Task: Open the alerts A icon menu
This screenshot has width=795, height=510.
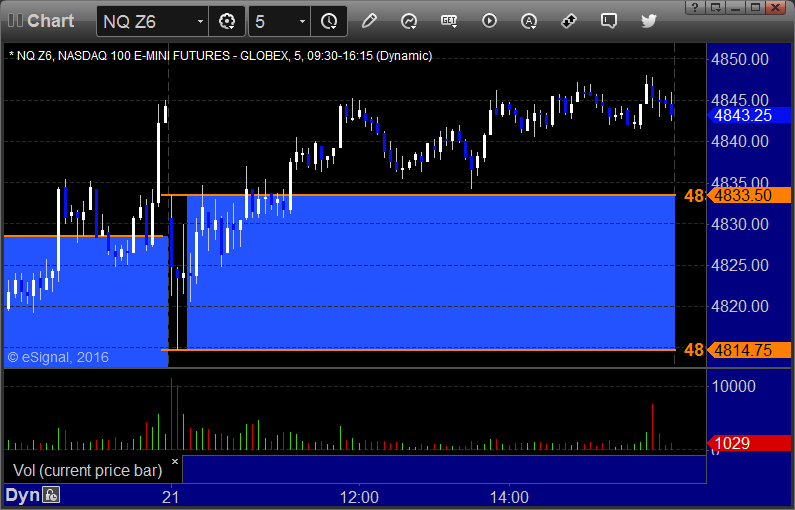Action: pos(529,21)
